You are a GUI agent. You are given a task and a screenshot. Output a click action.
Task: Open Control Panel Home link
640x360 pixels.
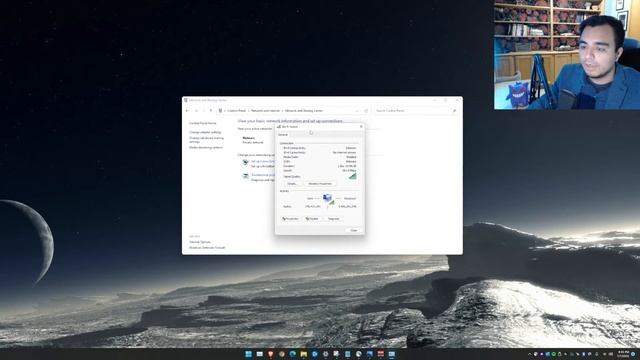[202, 123]
